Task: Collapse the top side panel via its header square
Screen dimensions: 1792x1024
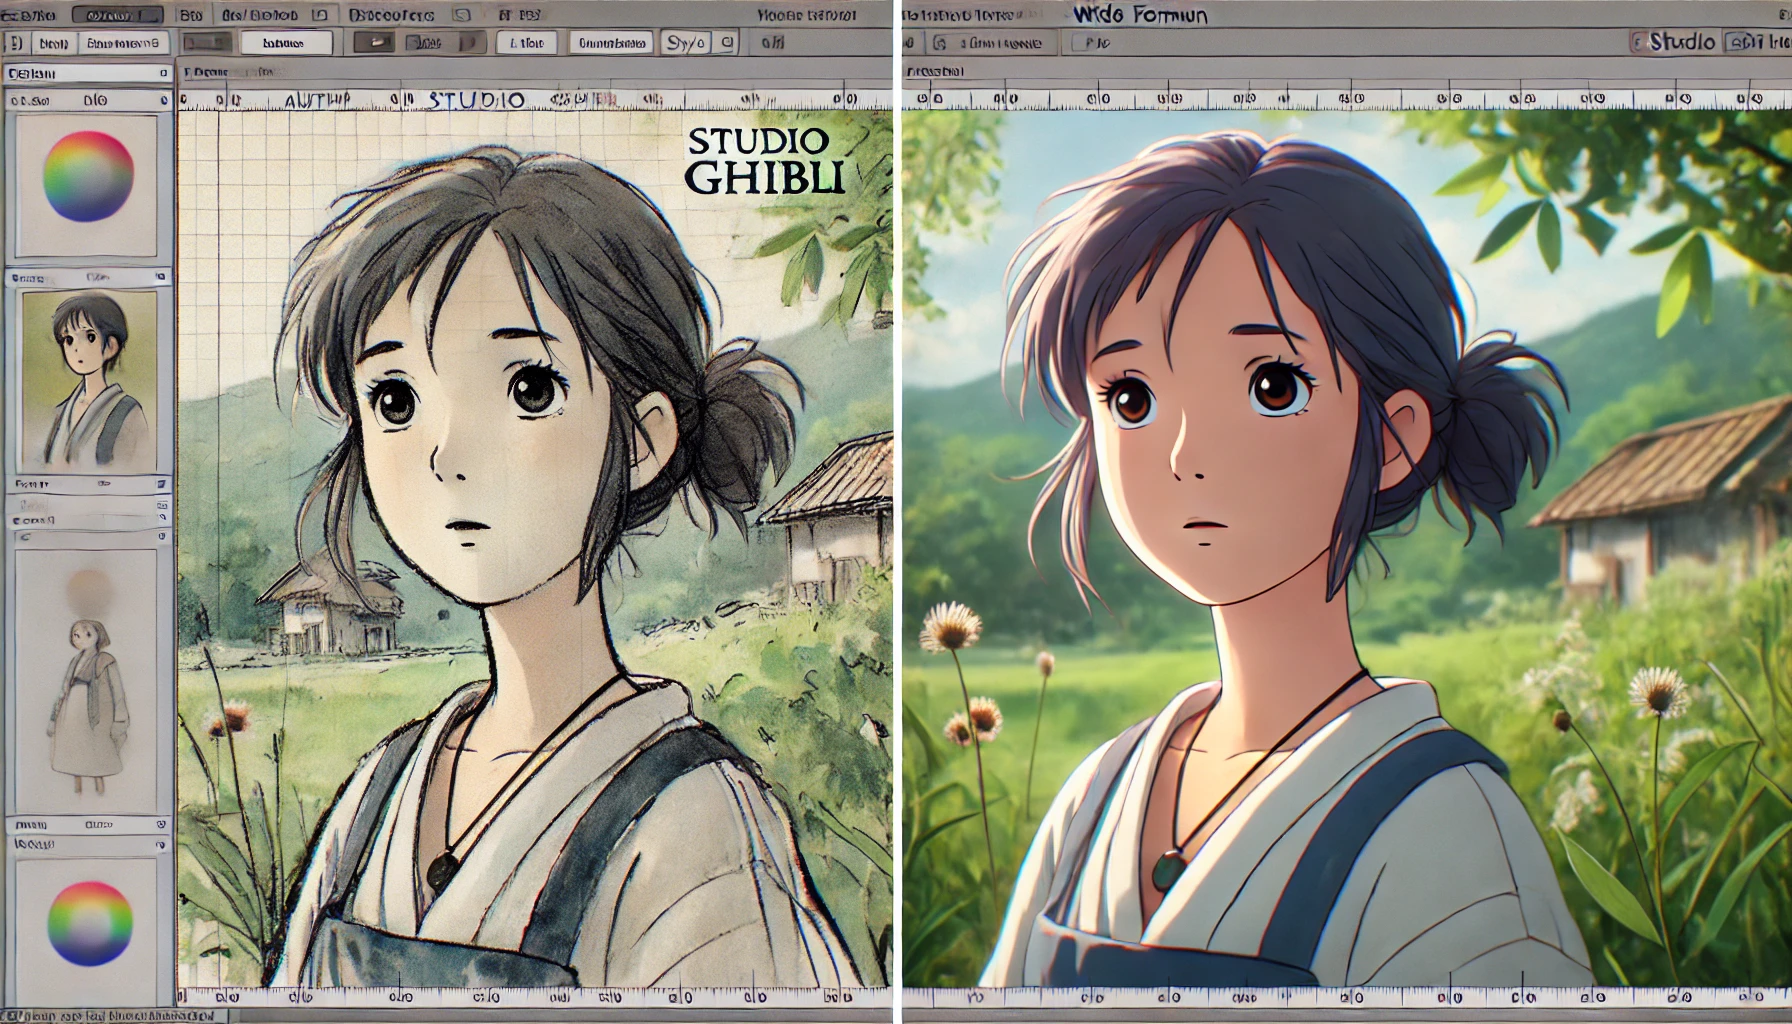Action: point(163,74)
